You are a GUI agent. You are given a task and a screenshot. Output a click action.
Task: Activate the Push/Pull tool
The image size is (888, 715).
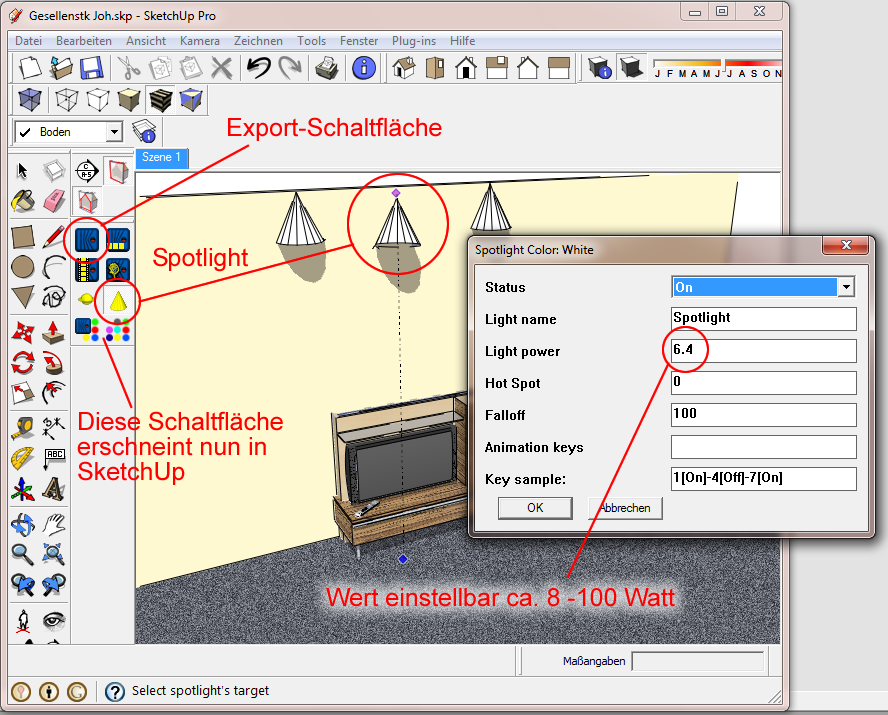(54, 331)
